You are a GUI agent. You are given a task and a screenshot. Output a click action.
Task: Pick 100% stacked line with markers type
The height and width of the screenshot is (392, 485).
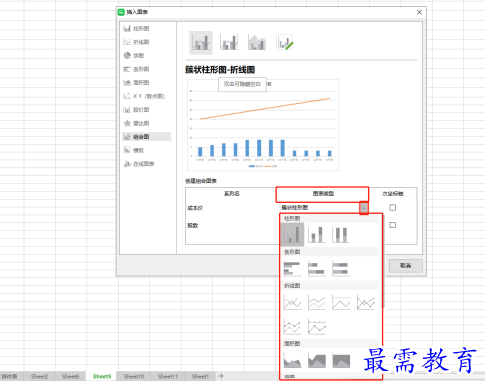click(x=317, y=326)
